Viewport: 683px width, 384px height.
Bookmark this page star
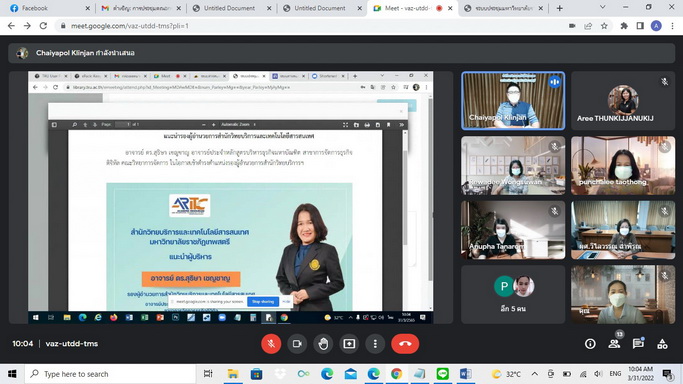(x=604, y=26)
